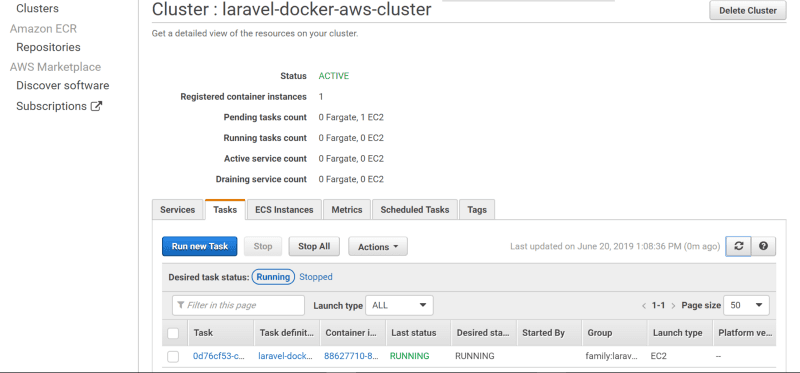800x373 pixels.
Task: Click the Delete Cluster button
Action: click(748, 10)
